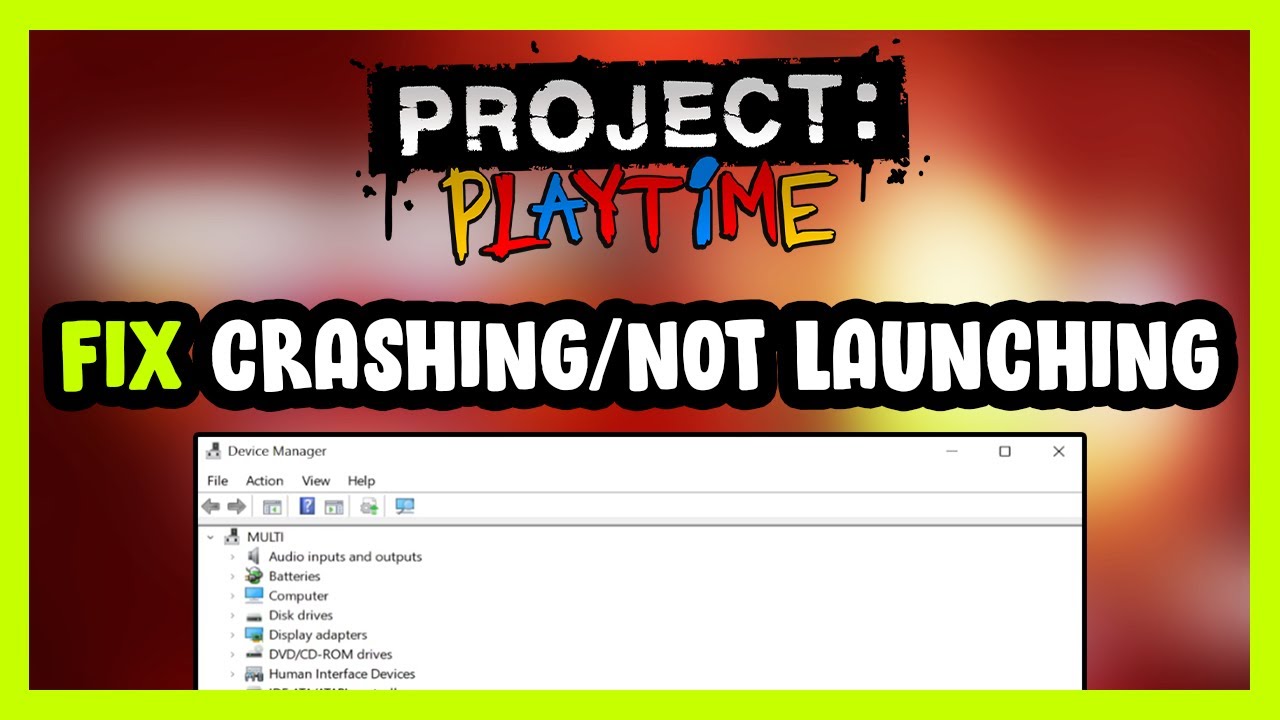Click the Device Manager title bar icon
Screen dimensions: 1280x720
coord(213,451)
